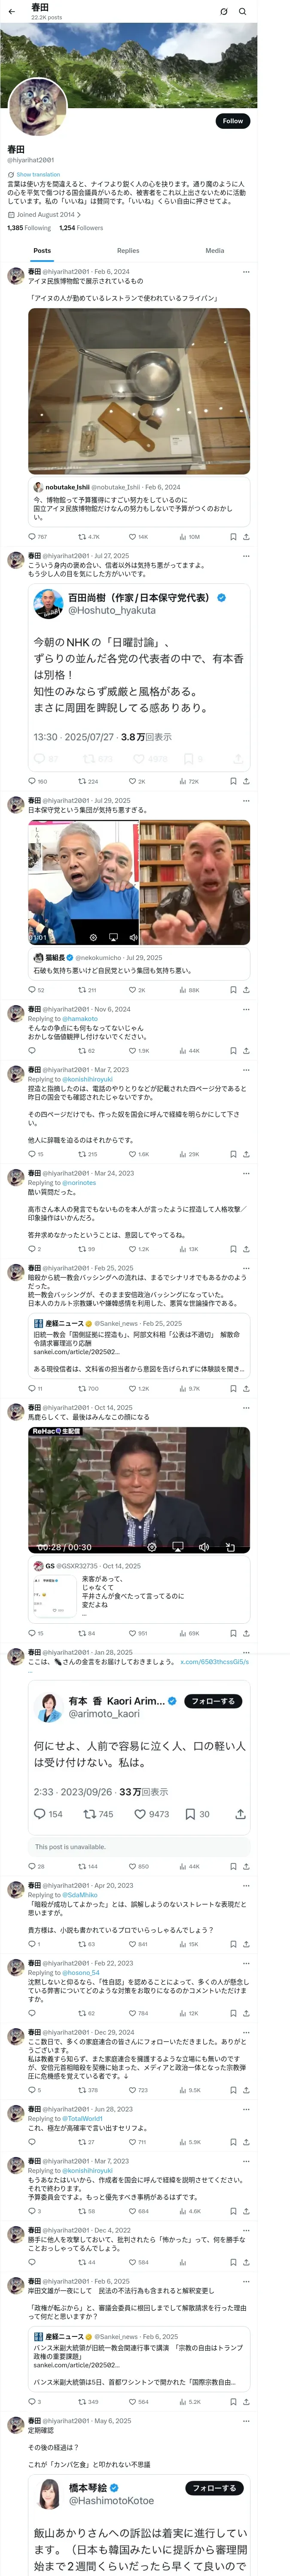Share the Jul 29, 2025 video post
The width and height of the screenshot is (290, 2576).
[x=246, y=990]
